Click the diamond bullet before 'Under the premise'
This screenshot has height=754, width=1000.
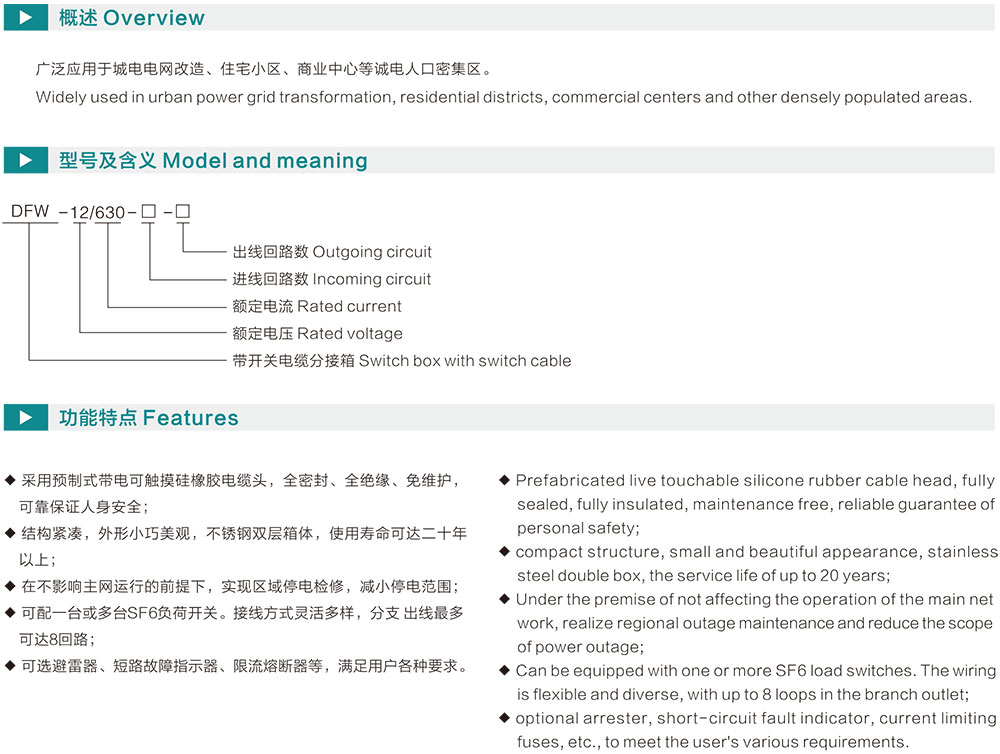click(x=506, y=599)
